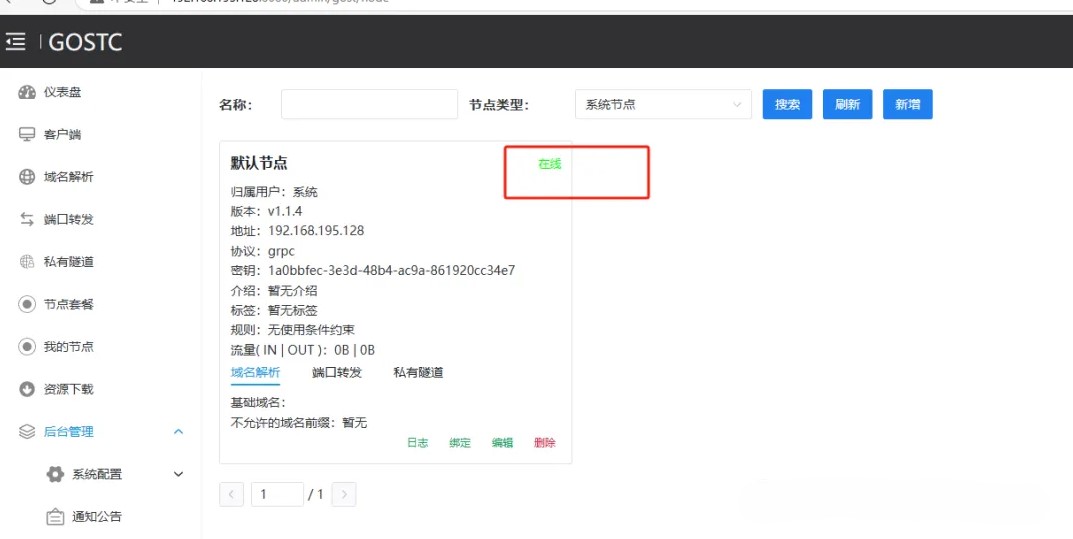Screen dimensions: 1073x539
Task: Select the 域名解析 globe icon
Action: point(27,177)
